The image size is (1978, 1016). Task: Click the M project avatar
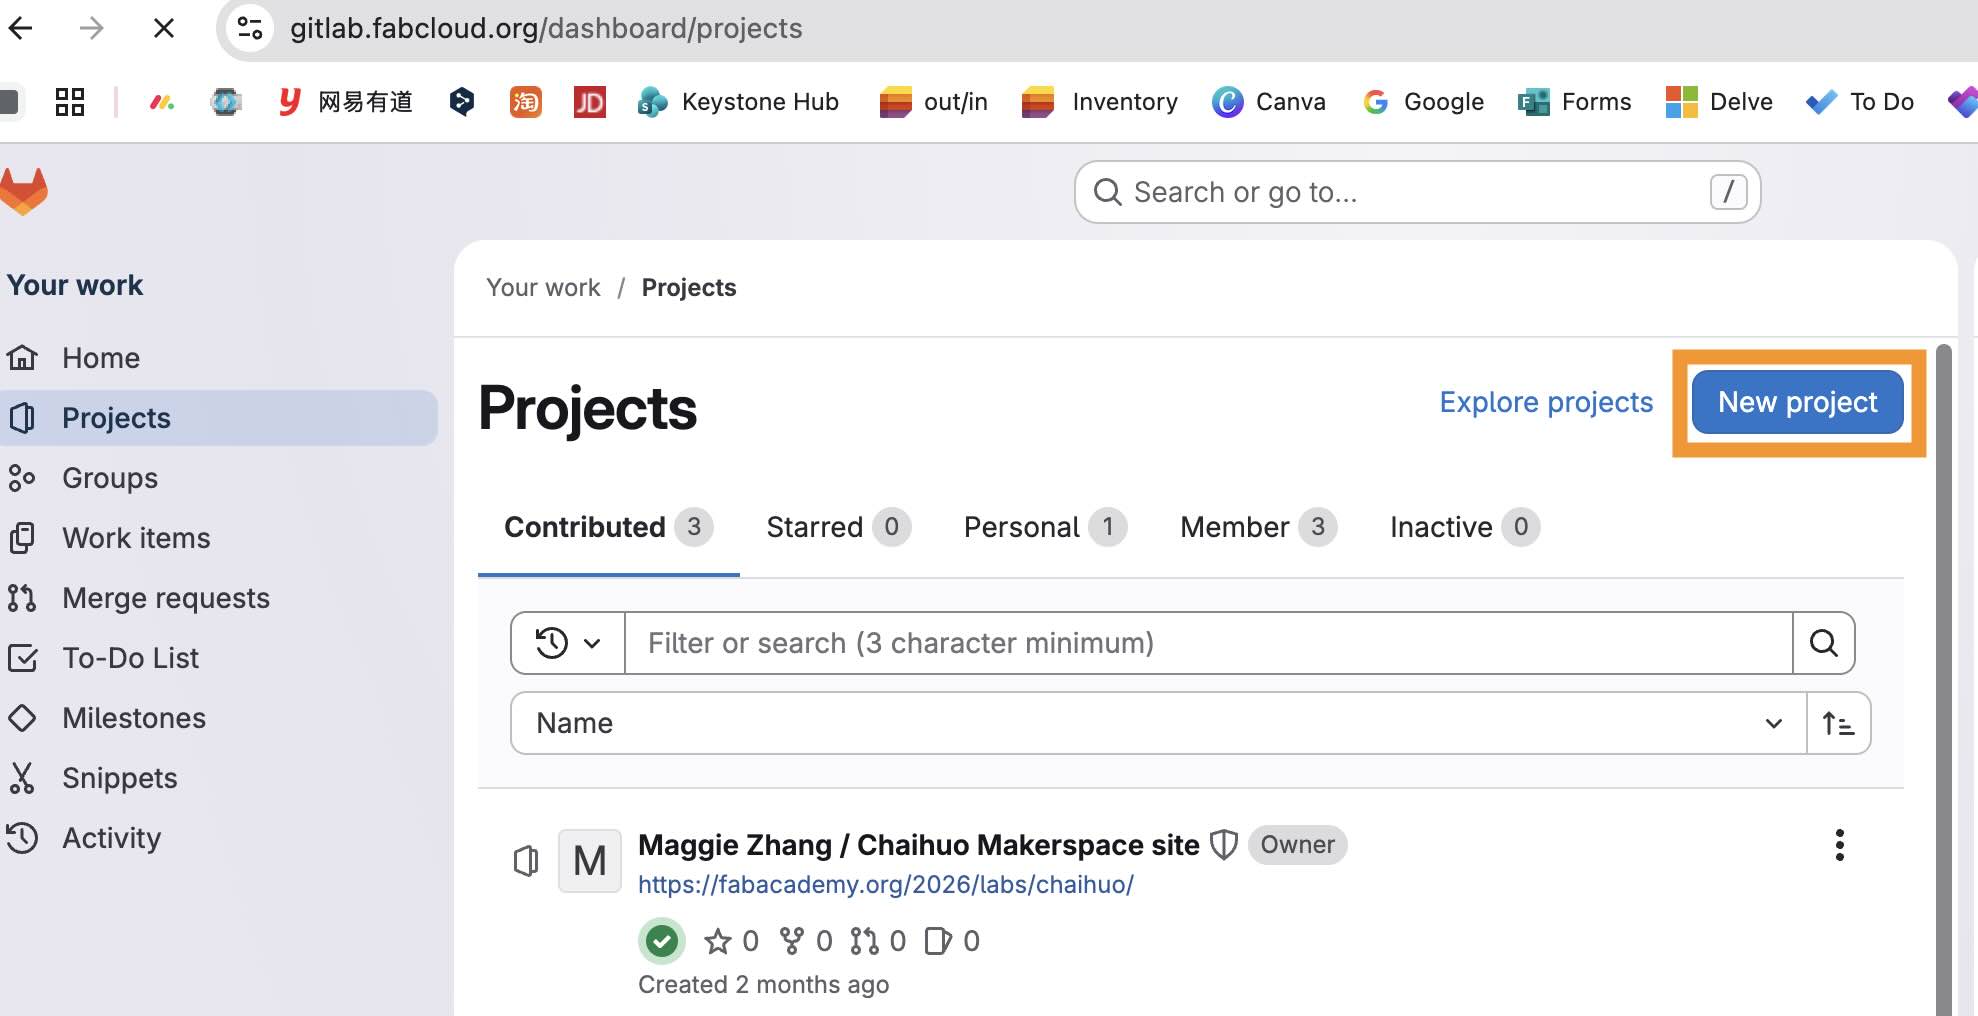click(x=589, y=860)
